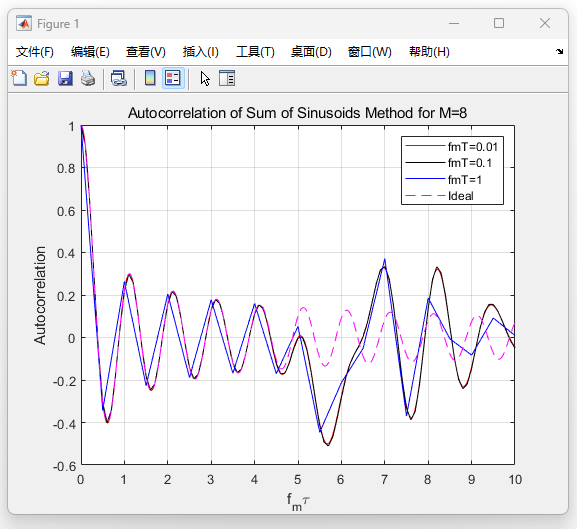
Task: Click the MATLAB logo in the title bar
Action: pyautogui.click(x=24, y=24)
